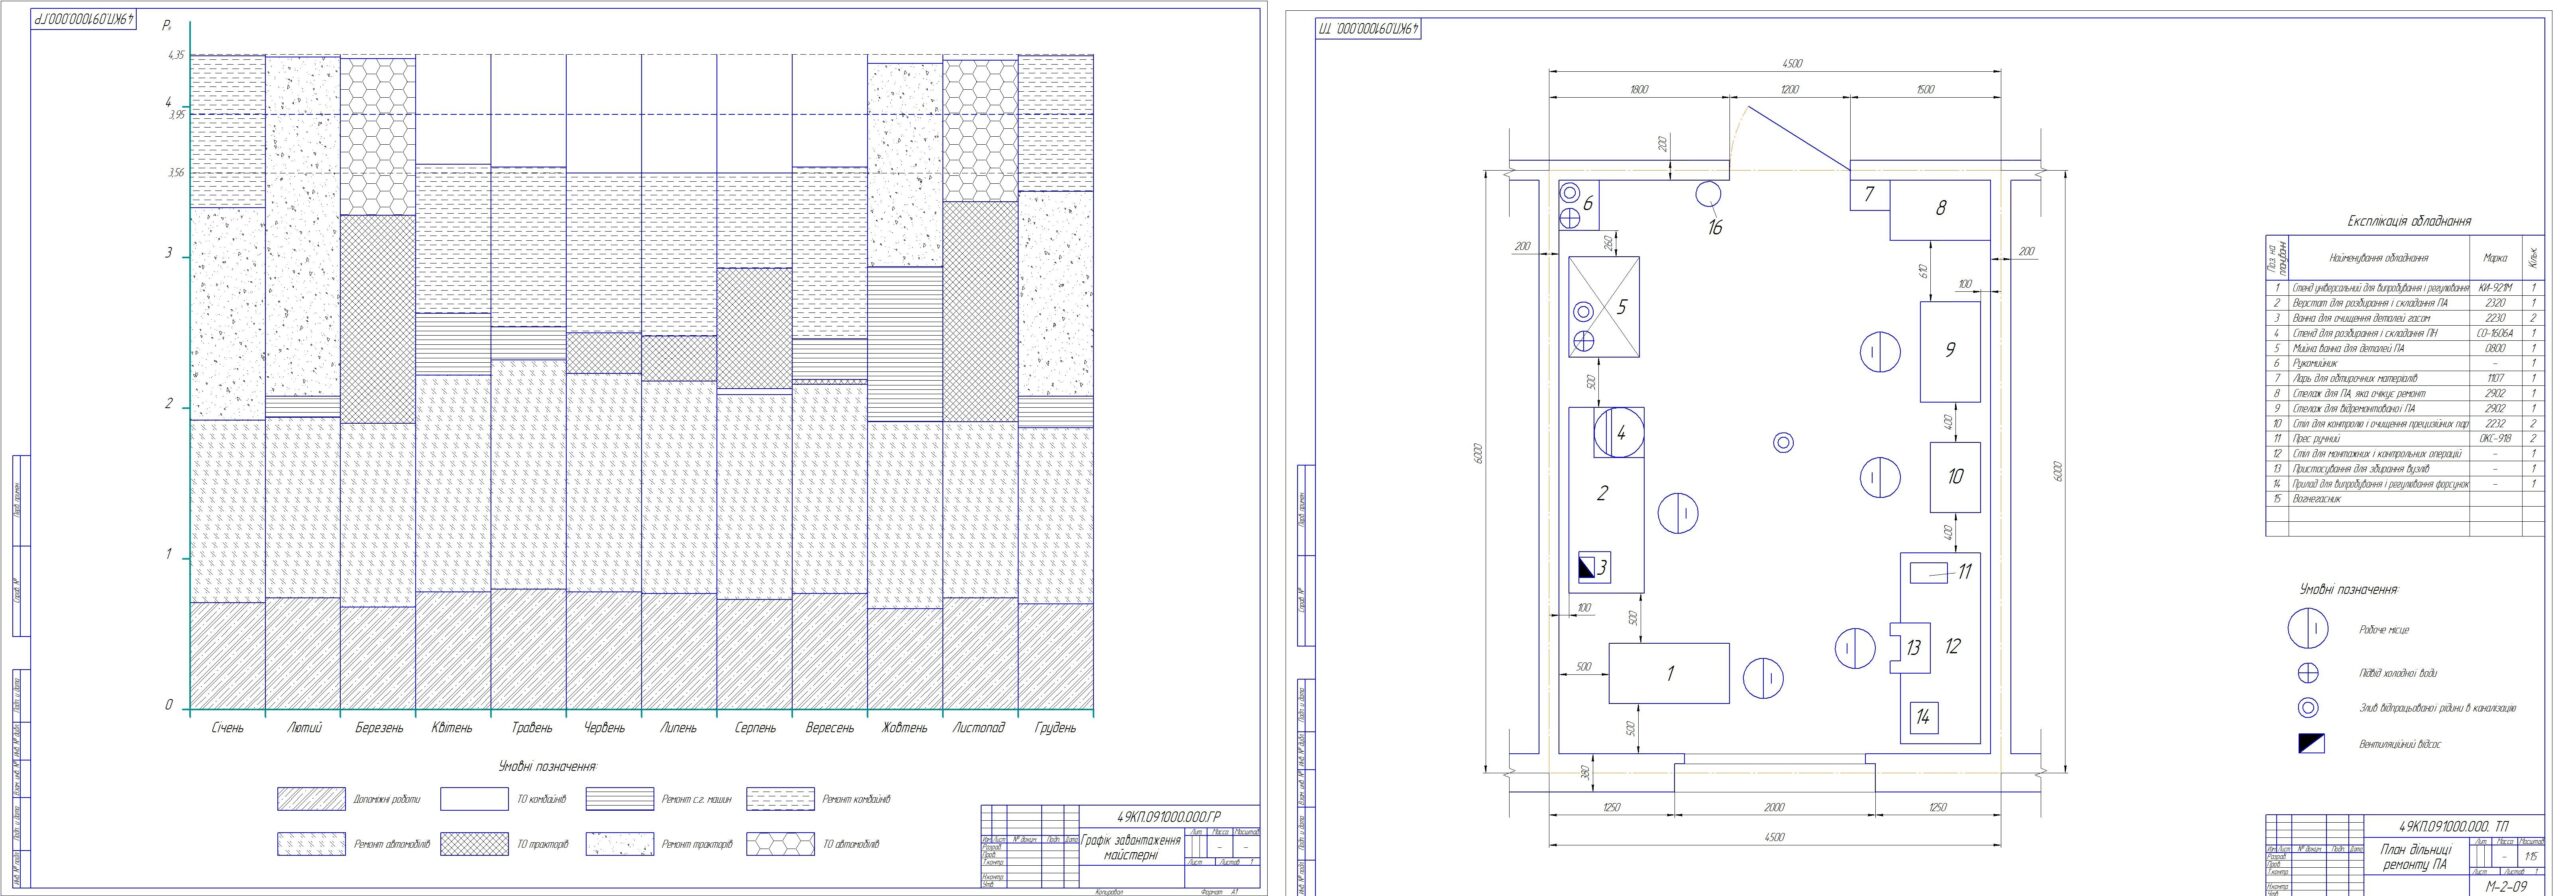Click the crossed washing bath marked 5

tap(1603, 307)
